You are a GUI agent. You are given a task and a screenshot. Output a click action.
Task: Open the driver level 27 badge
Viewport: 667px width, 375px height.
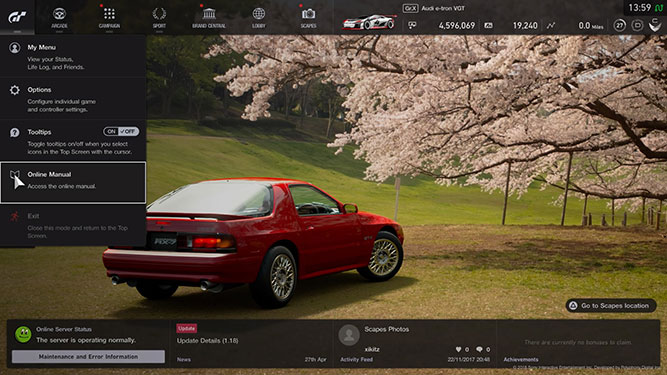(x=619, y=26)
